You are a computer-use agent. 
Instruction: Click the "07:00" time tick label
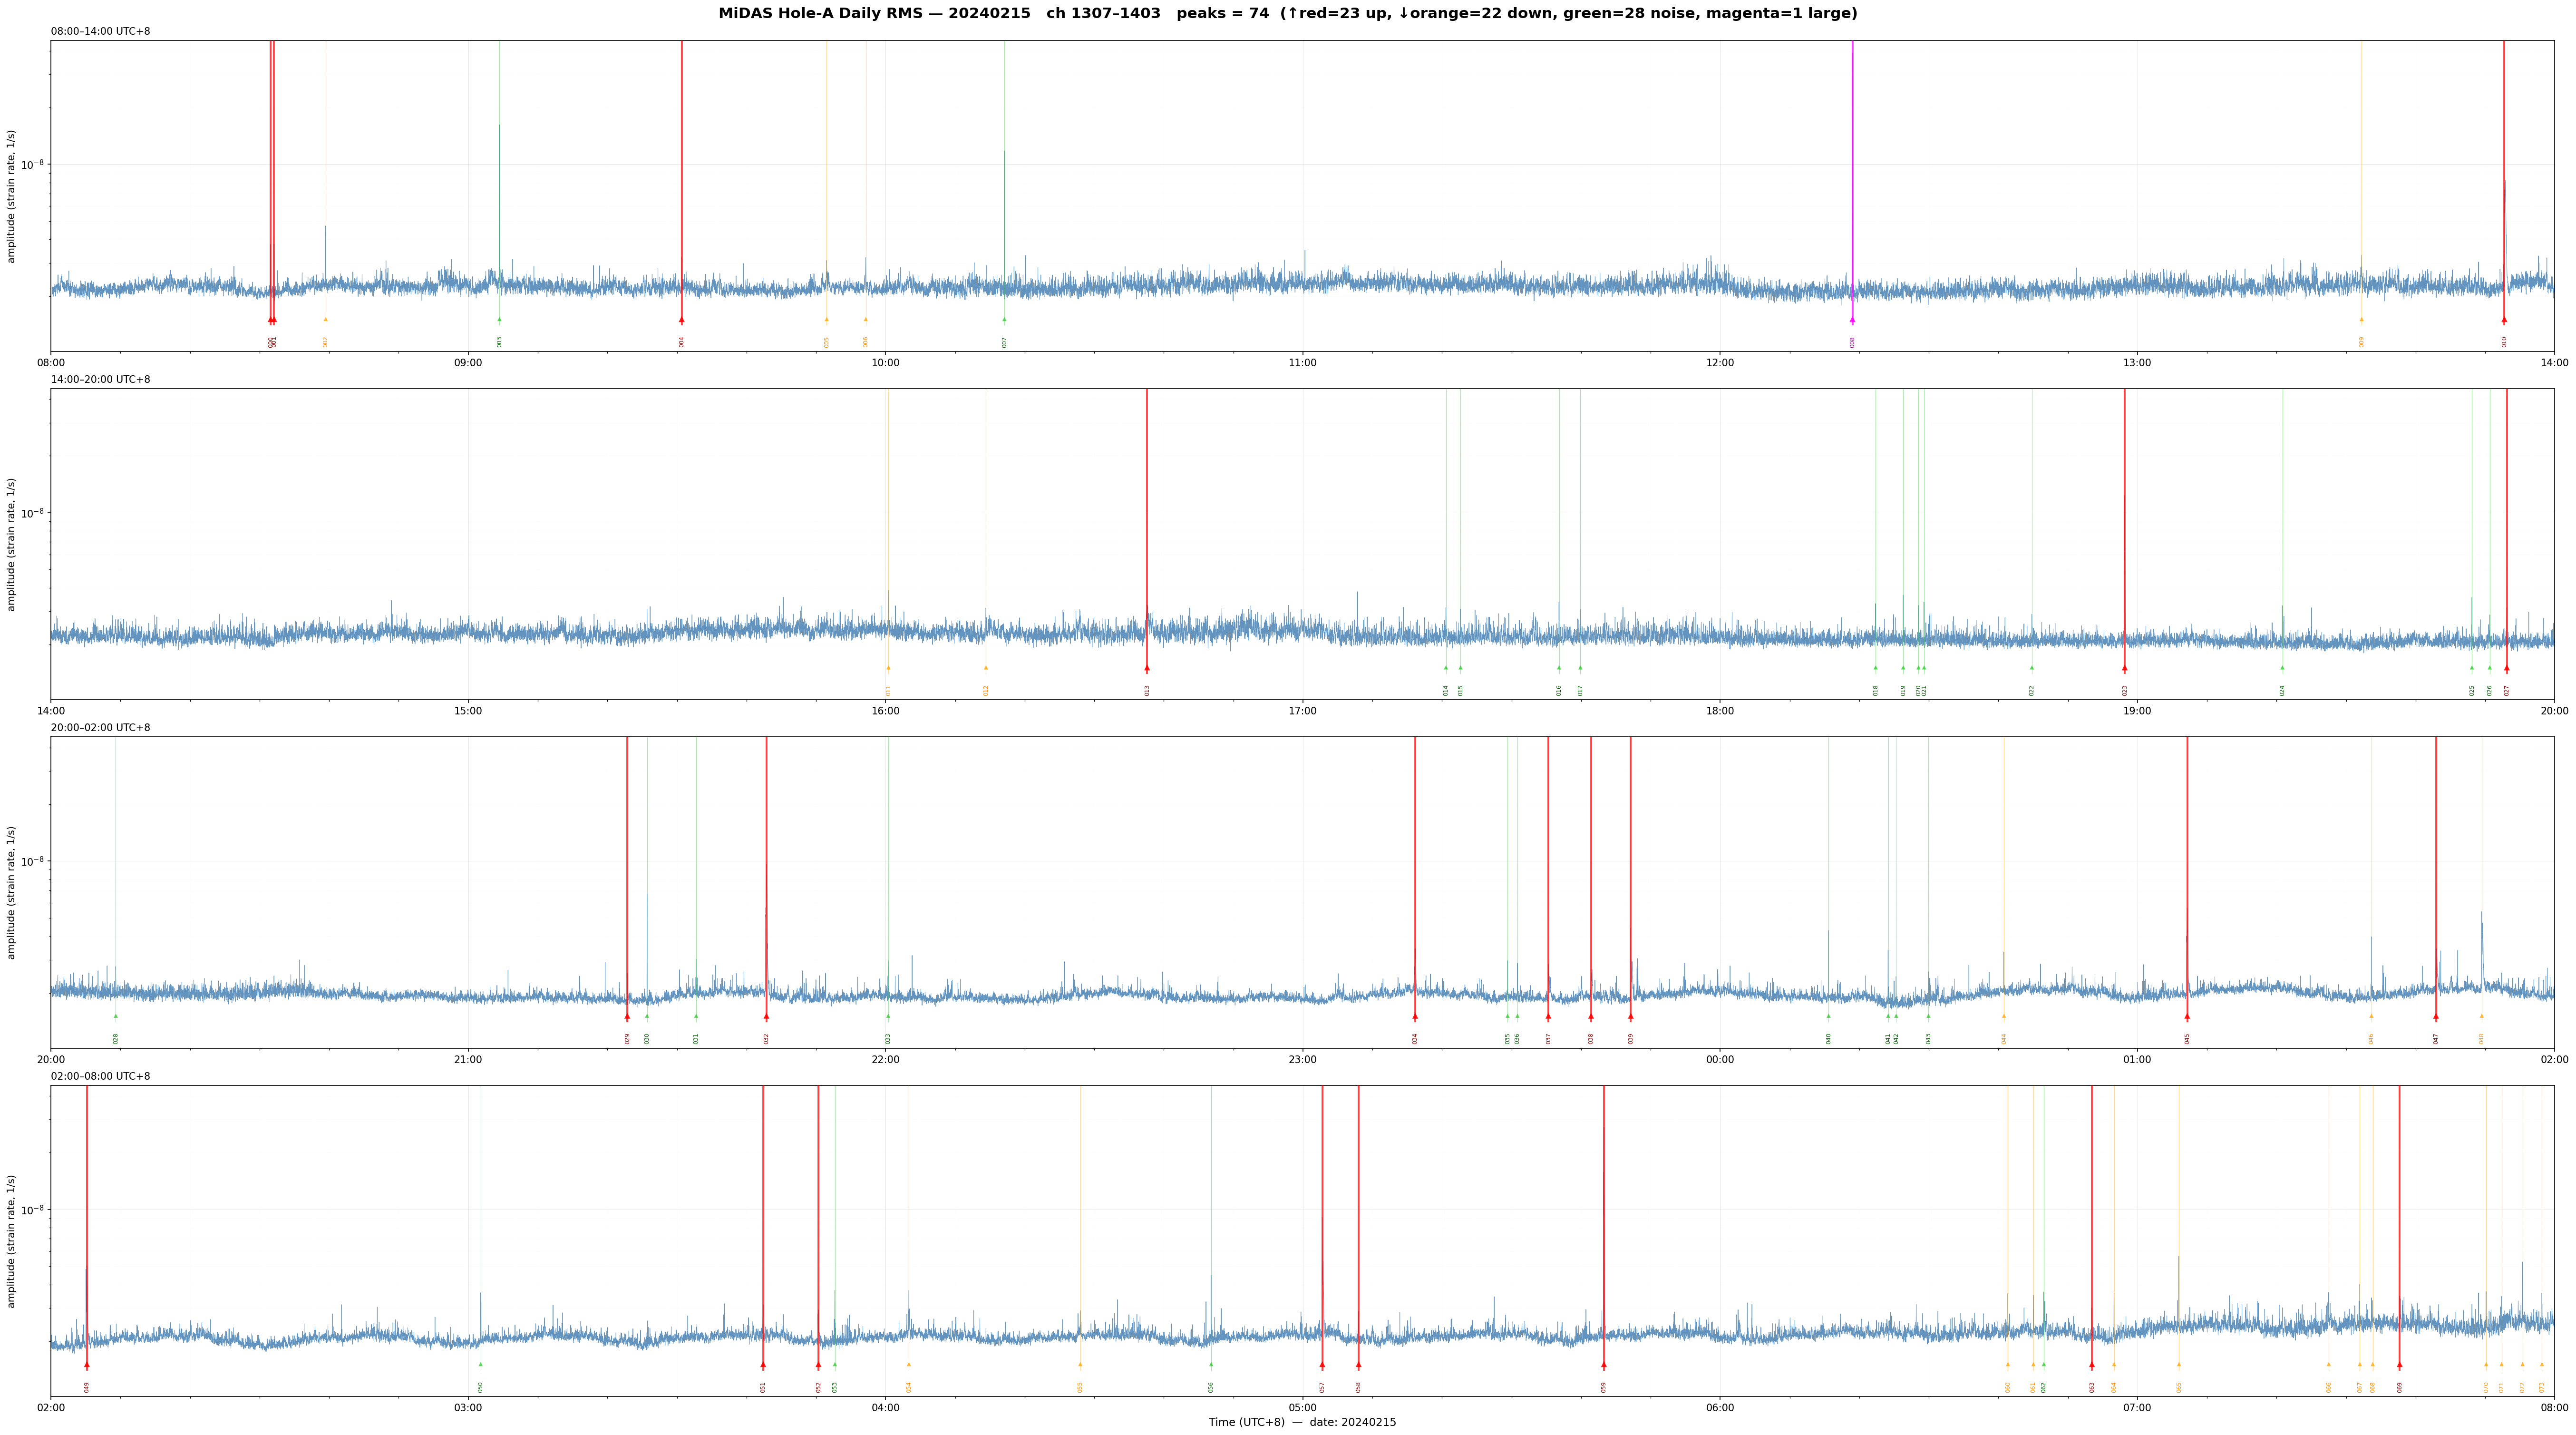tap(2137, 1408)
